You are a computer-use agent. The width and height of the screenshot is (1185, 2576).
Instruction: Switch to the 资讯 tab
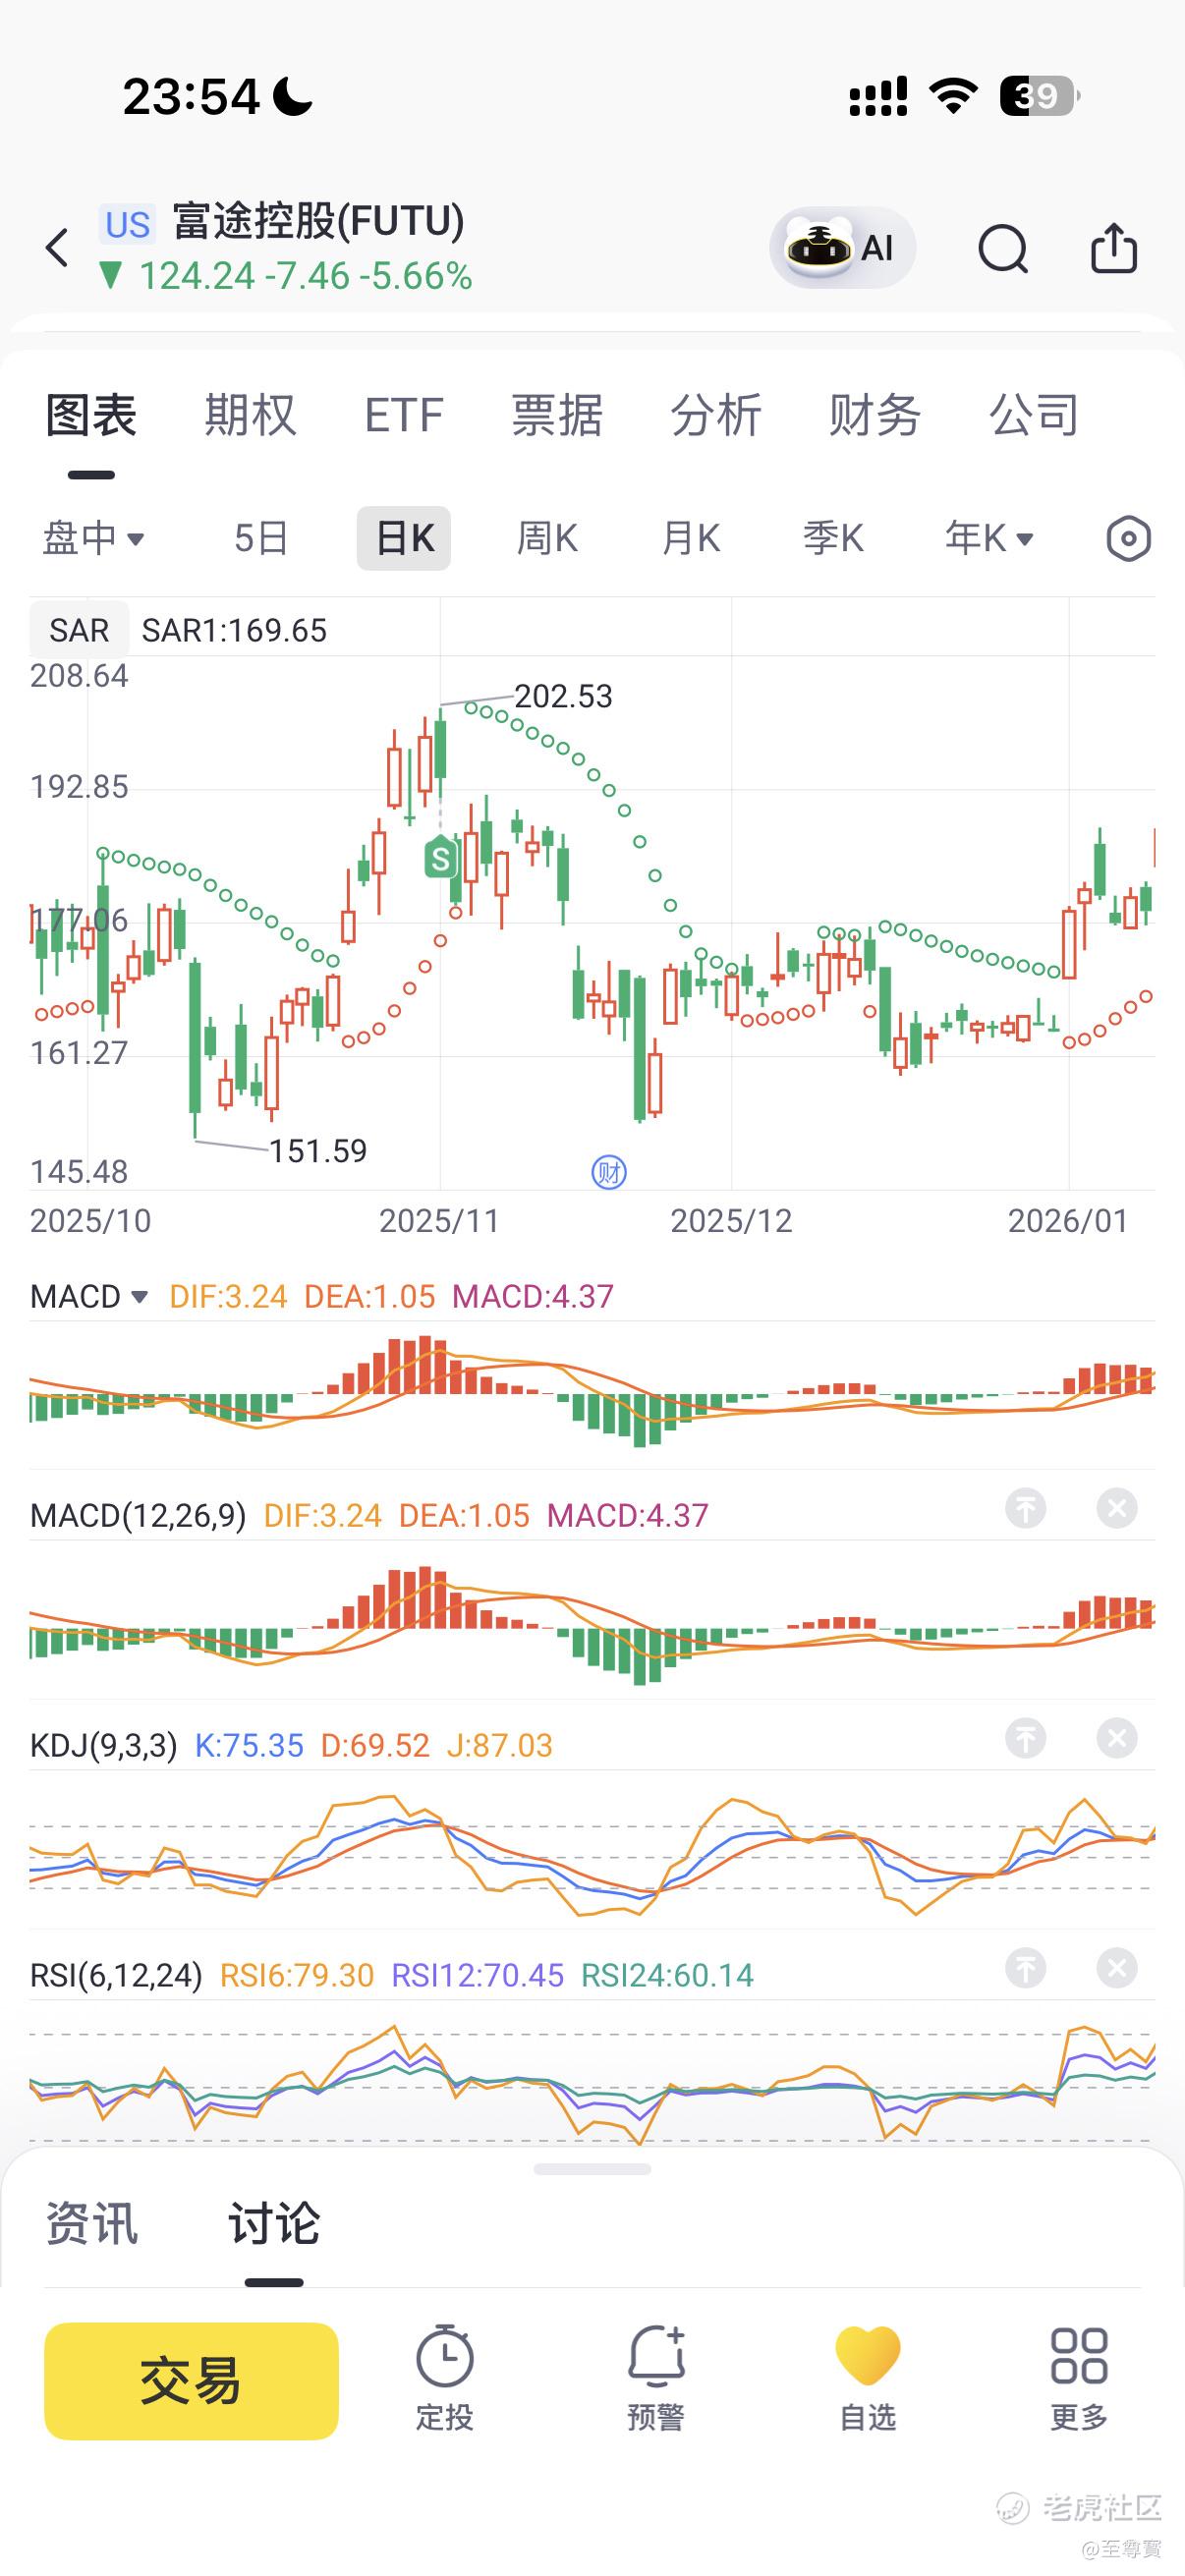[x=91, y=2225]
